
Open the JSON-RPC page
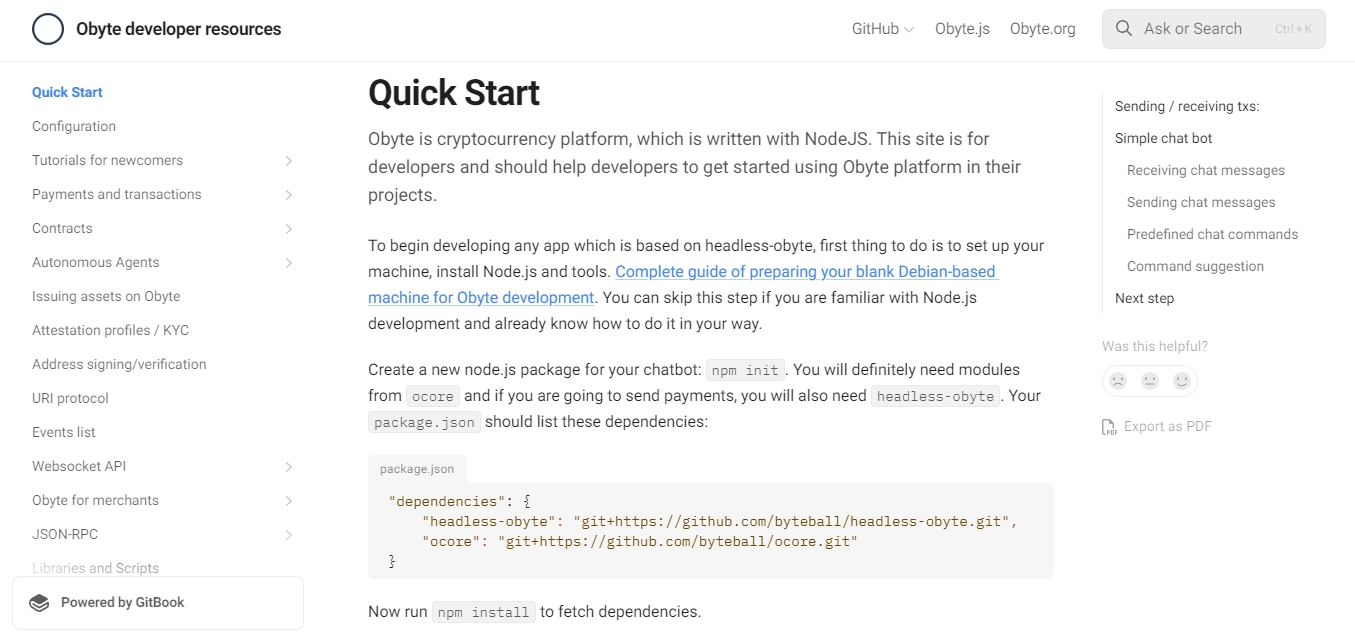tap(65, 534)
